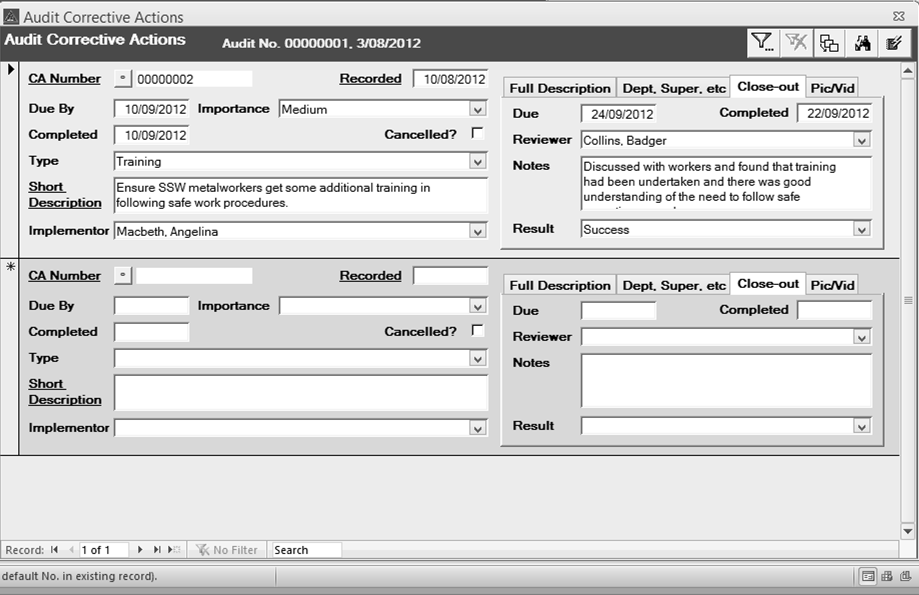The height and width of the screenshot is (595, 919).
Task: Click the remove filter toolbar icon
Action: 796,43
